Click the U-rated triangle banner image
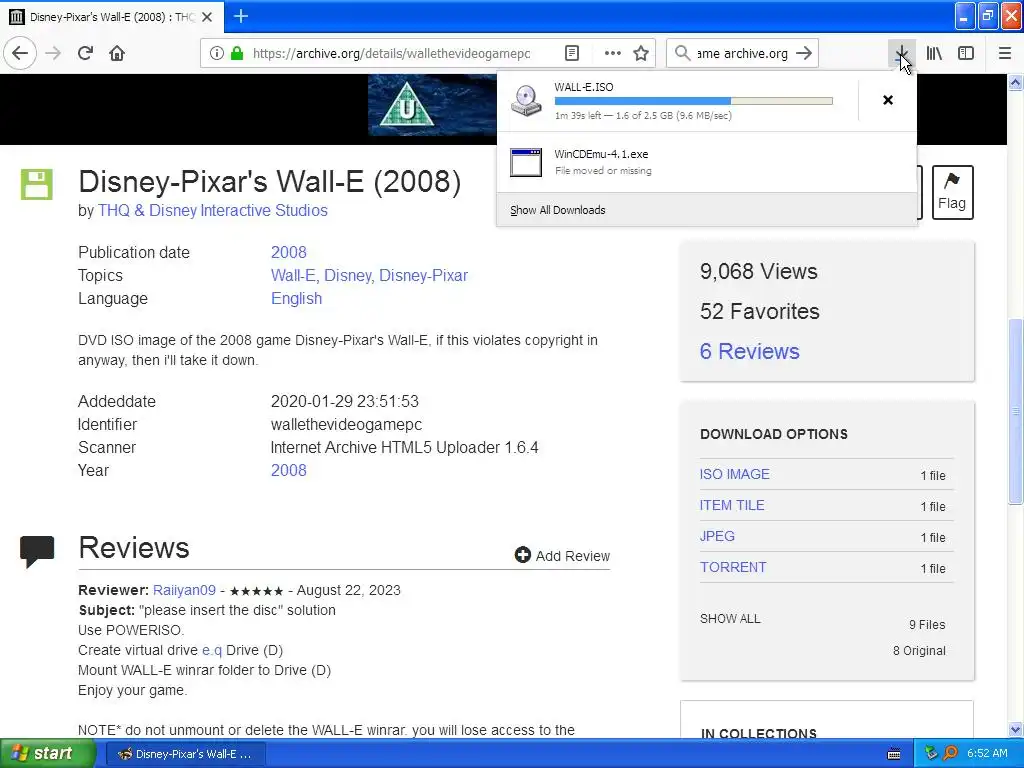The width and height of the screenshot is (1024, 768). pos(407,104)
